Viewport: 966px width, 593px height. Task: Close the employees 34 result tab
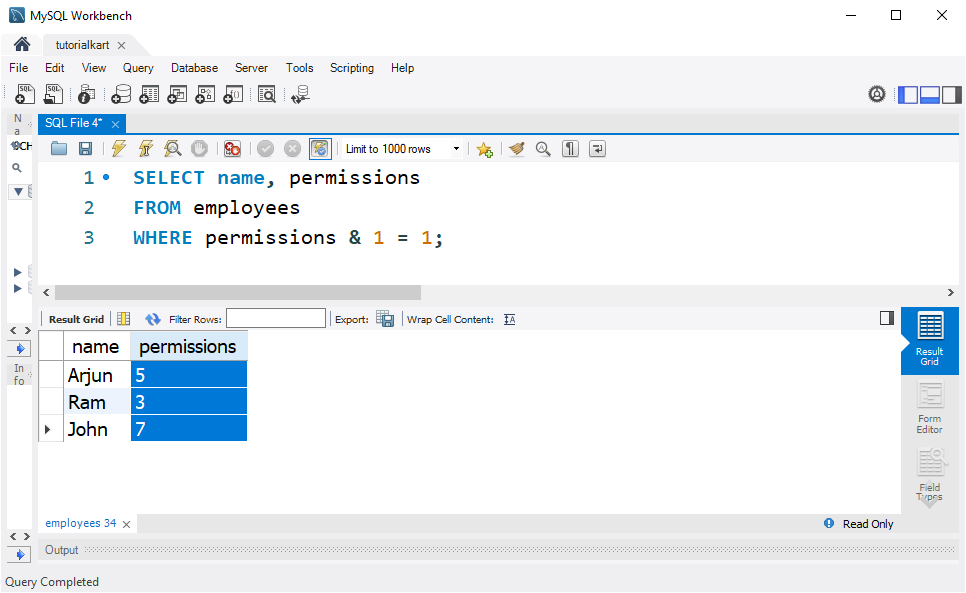(x=126, y=524)
